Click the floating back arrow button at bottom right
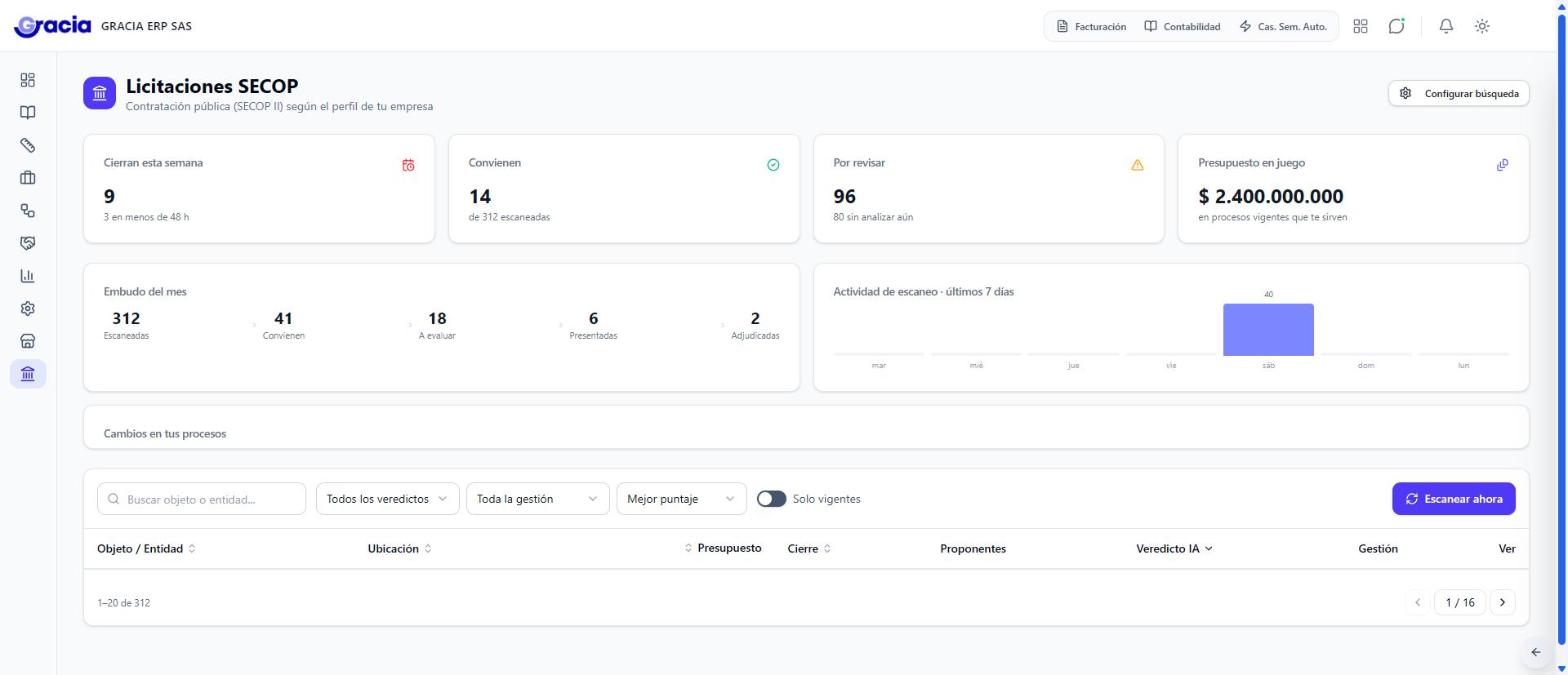The width and height of the screenshot is (1568, 675). (x=1536, y=652)
